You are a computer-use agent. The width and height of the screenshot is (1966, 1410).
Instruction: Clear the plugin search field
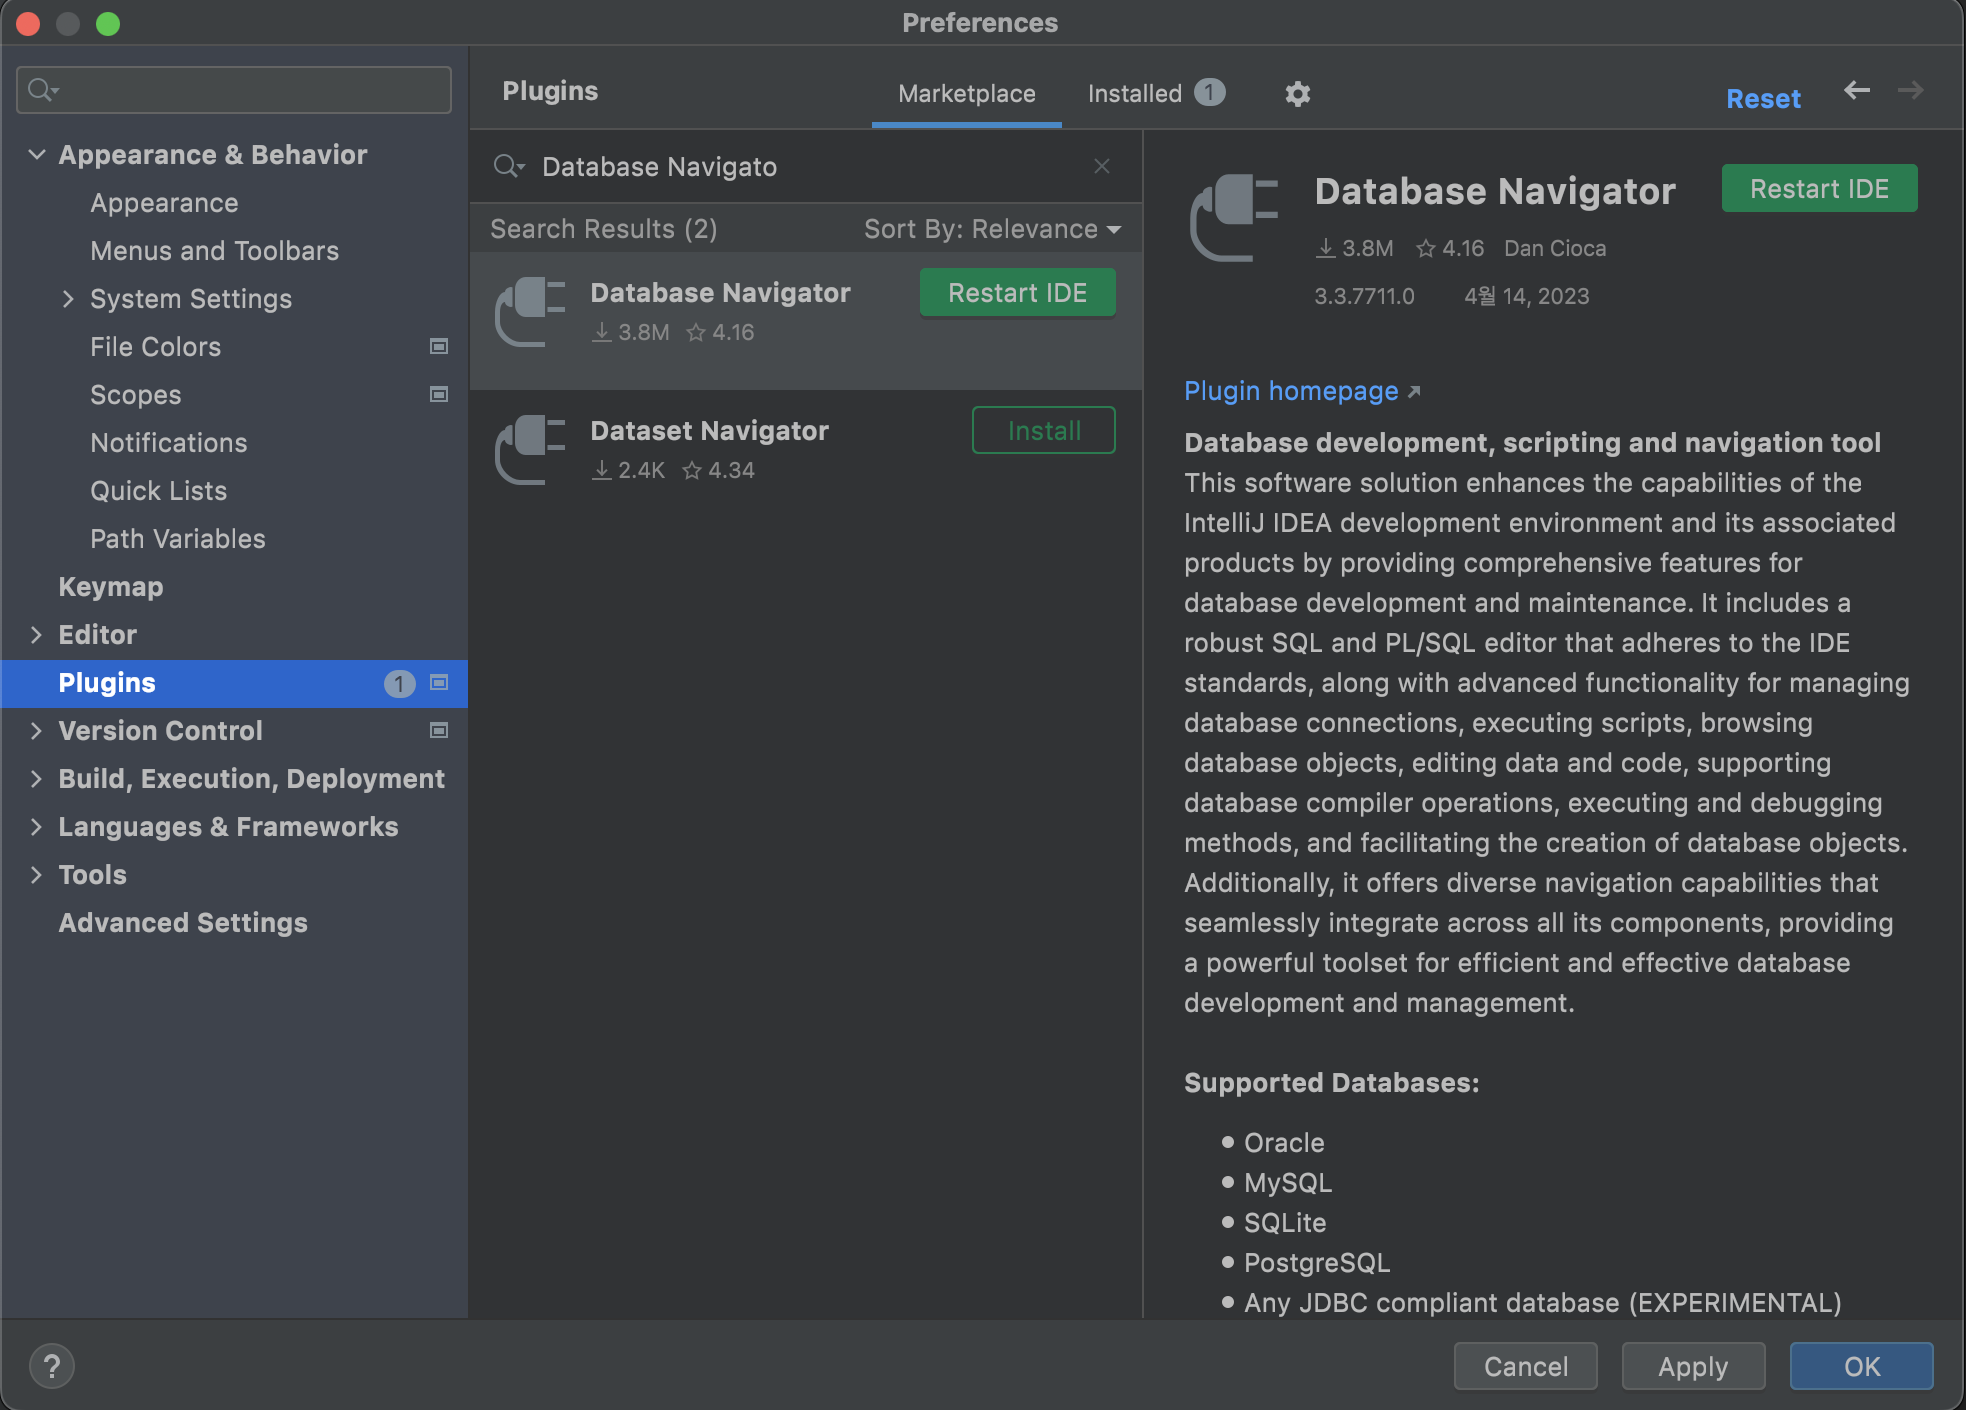1101,167
